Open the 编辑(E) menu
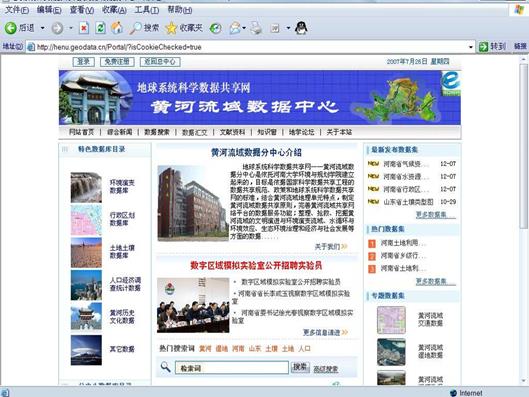The image size is (529, 397). 49,10
